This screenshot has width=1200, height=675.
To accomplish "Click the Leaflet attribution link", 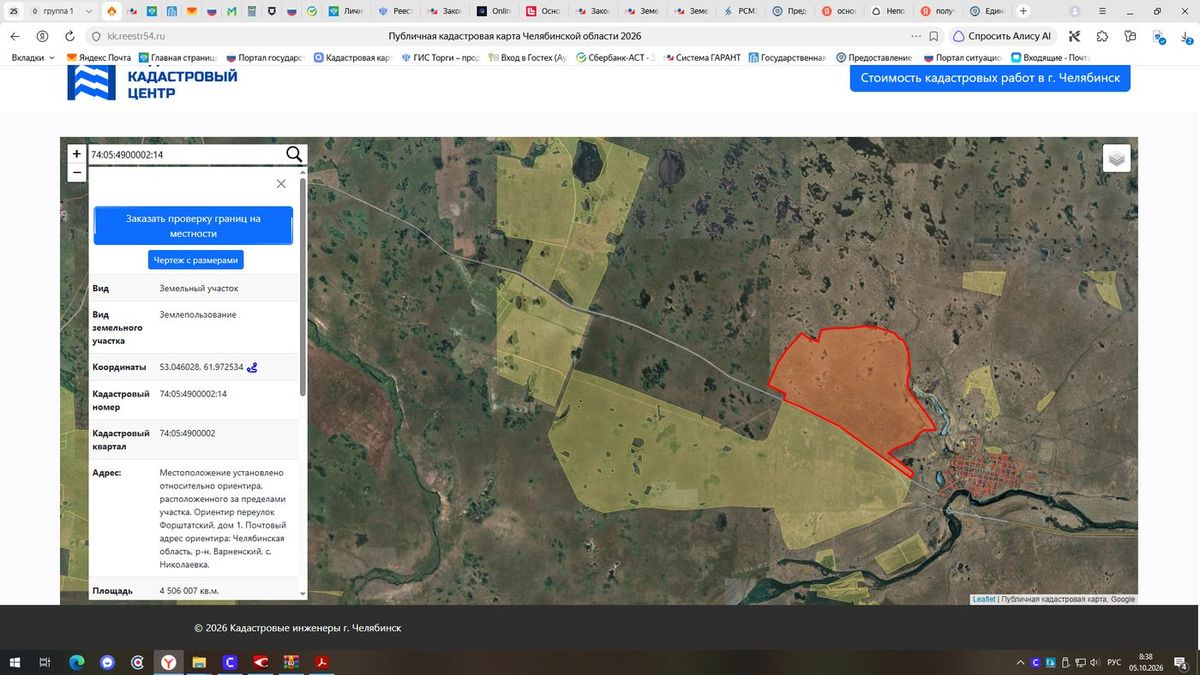I will 983,599.
